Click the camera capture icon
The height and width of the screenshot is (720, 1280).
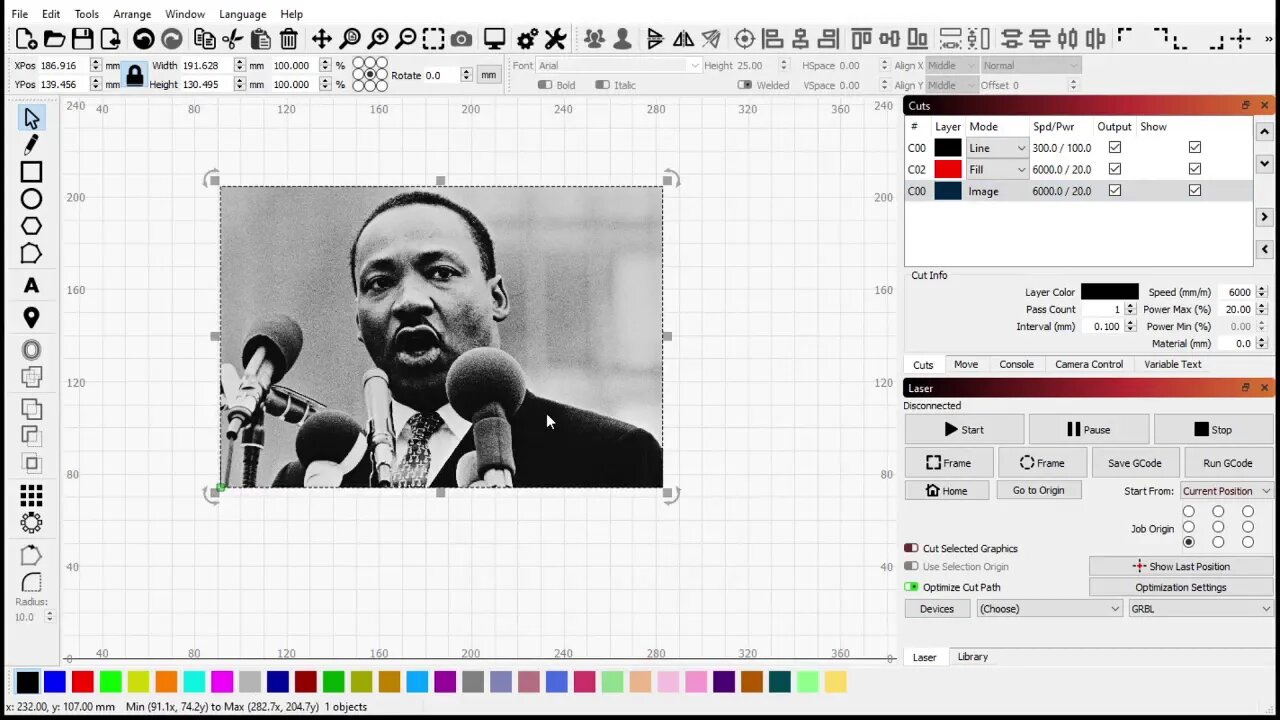461,39
